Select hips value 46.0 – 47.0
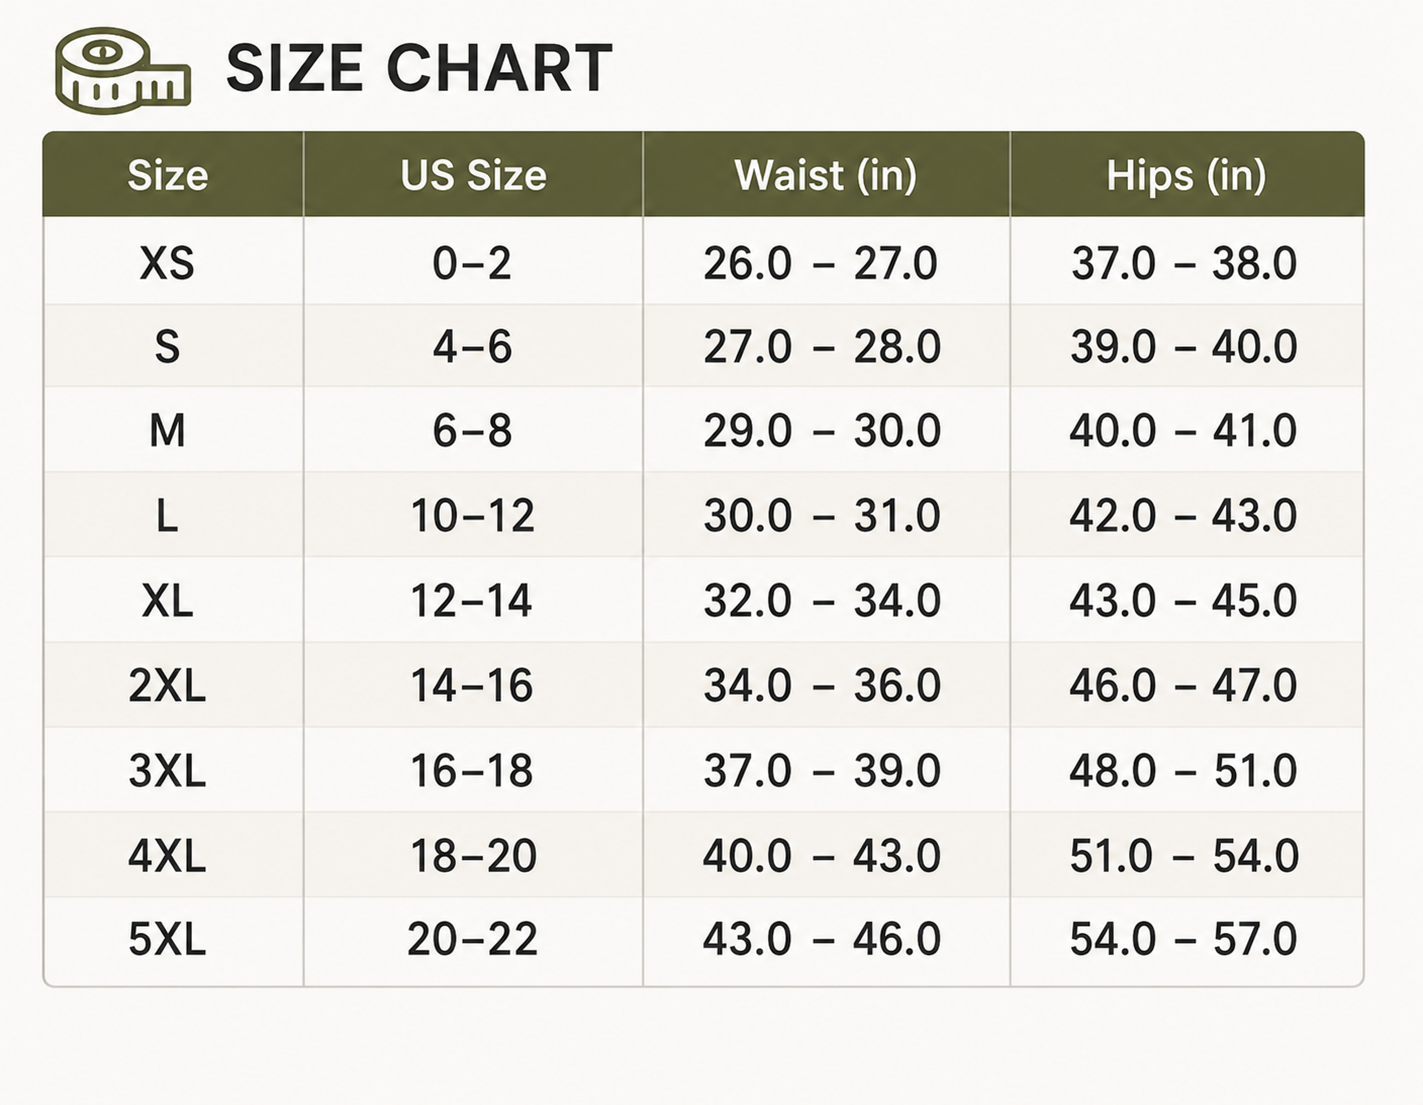 (1183, 686)
